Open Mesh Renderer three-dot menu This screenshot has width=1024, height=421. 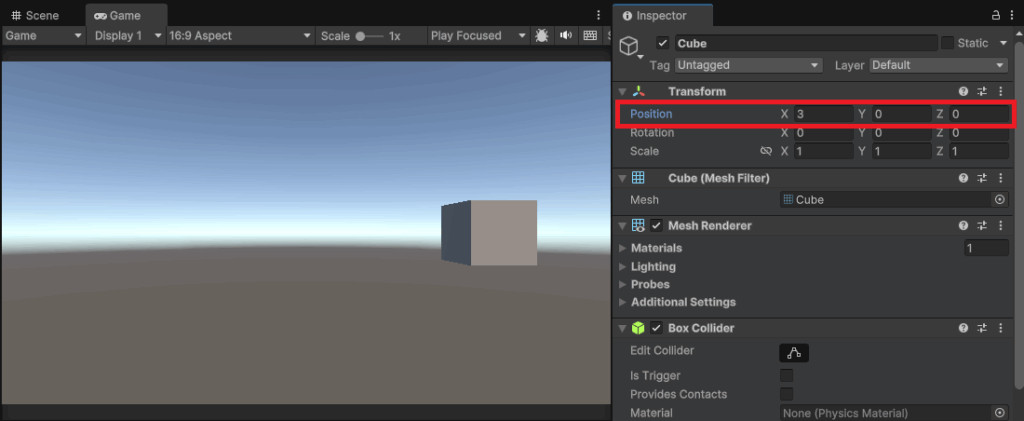pyautogui.click(x=1000, y=226)
